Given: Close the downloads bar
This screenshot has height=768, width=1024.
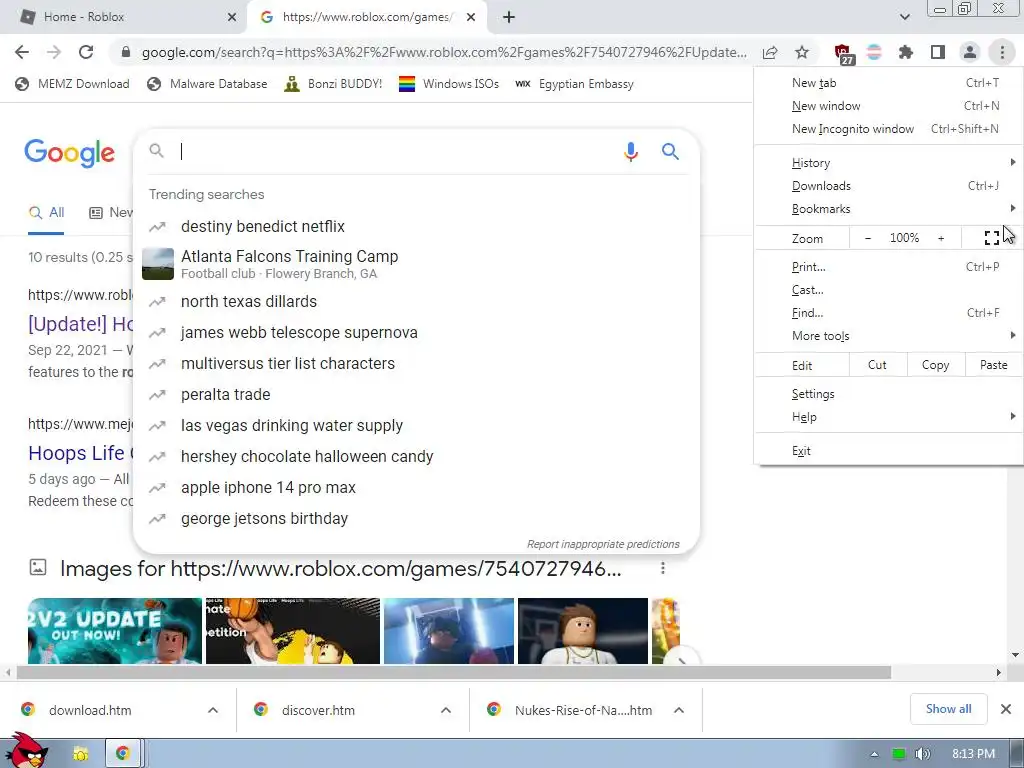Looking at the screenshot, I should tap(1006, 709).
